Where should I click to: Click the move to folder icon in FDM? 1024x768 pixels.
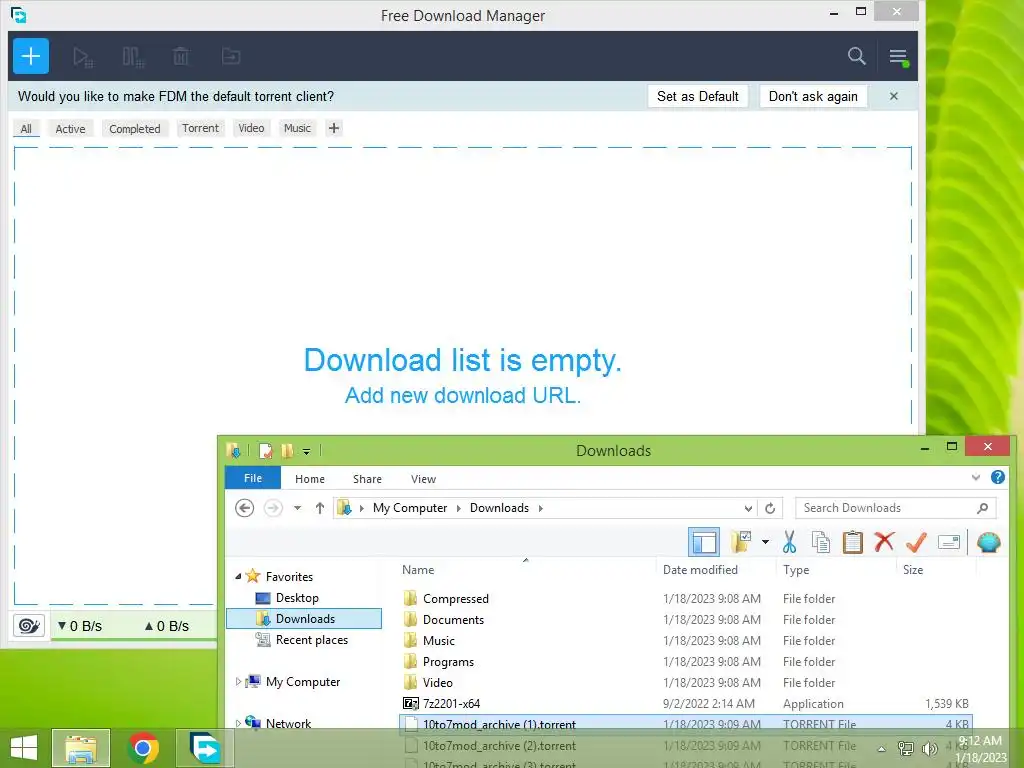tap(231, 57)
